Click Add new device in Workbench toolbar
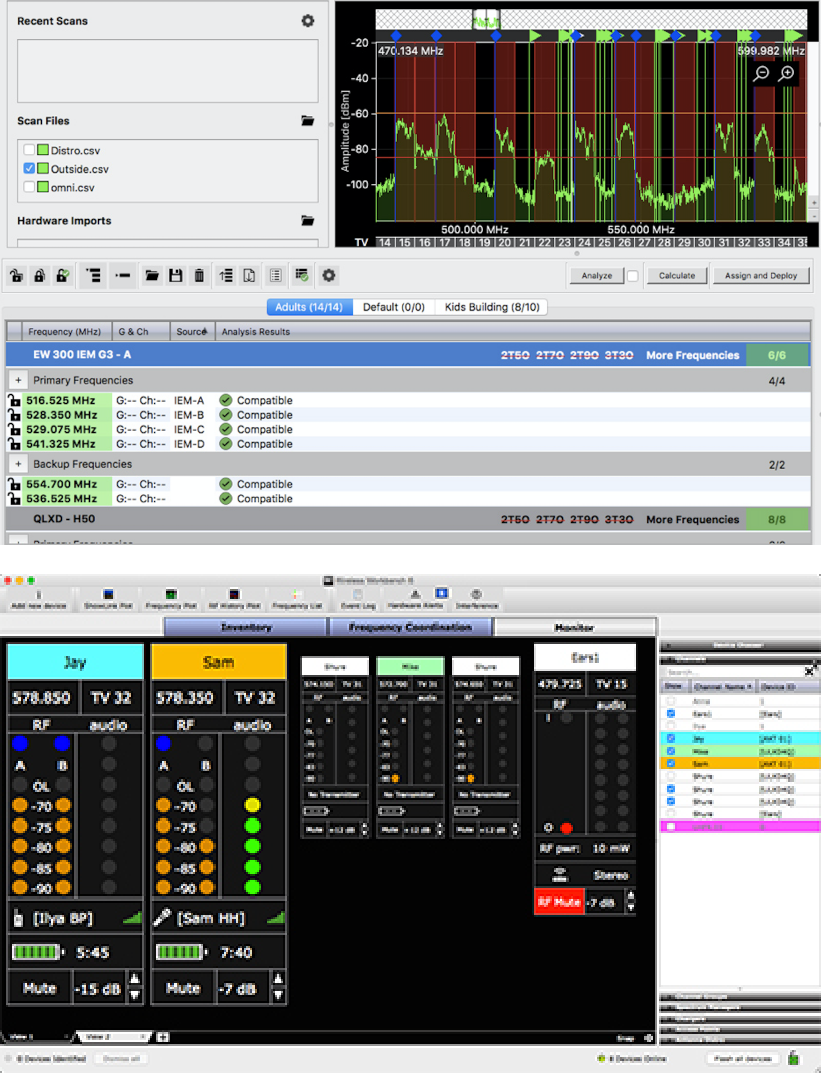Image resolution: width=821 pixels, height=1073 pixels. pos(38,600)
